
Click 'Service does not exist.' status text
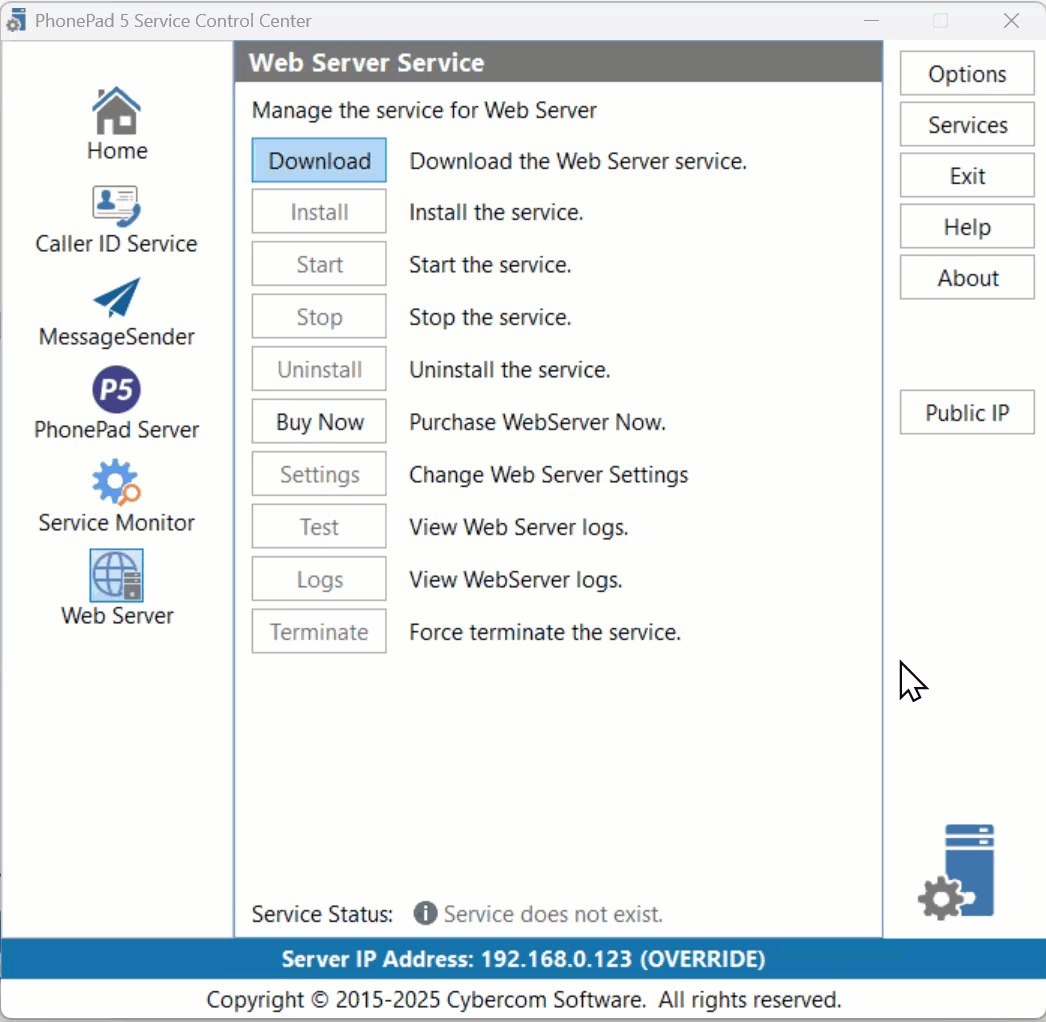pyautogui.click(x=553, y=913)
